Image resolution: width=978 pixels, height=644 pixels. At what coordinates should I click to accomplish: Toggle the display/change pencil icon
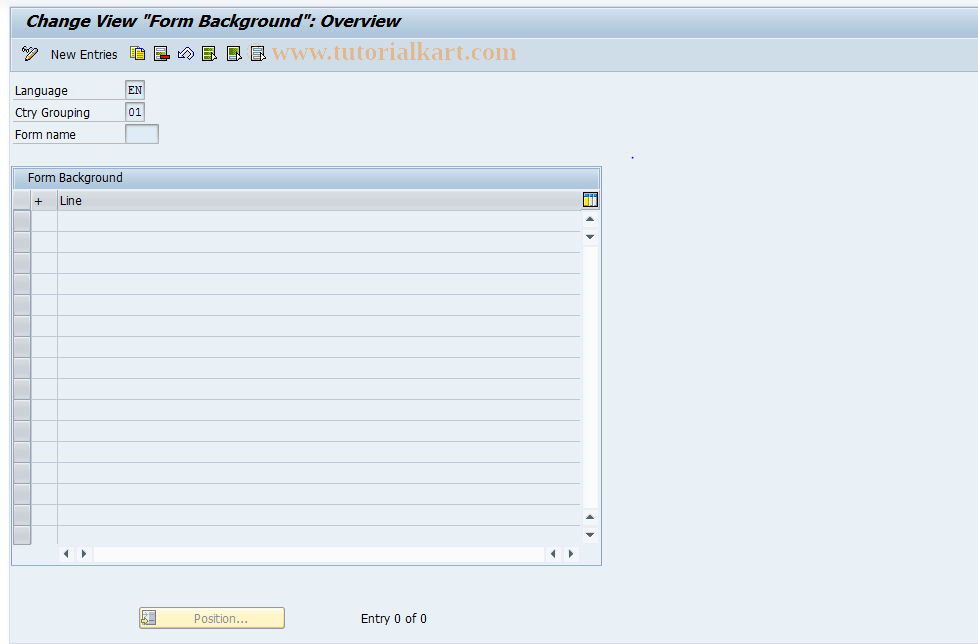pyautogui.click(x=29, y=54)
